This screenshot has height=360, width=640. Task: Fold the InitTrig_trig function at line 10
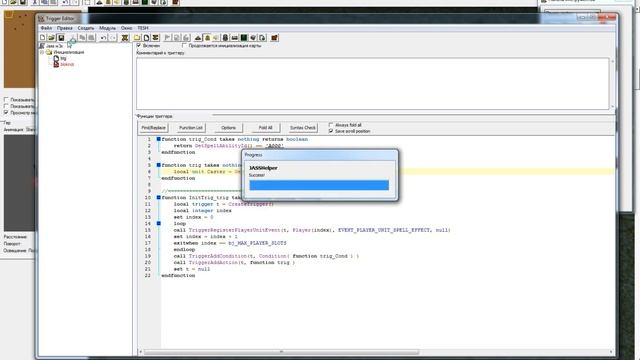coord(158,198)
